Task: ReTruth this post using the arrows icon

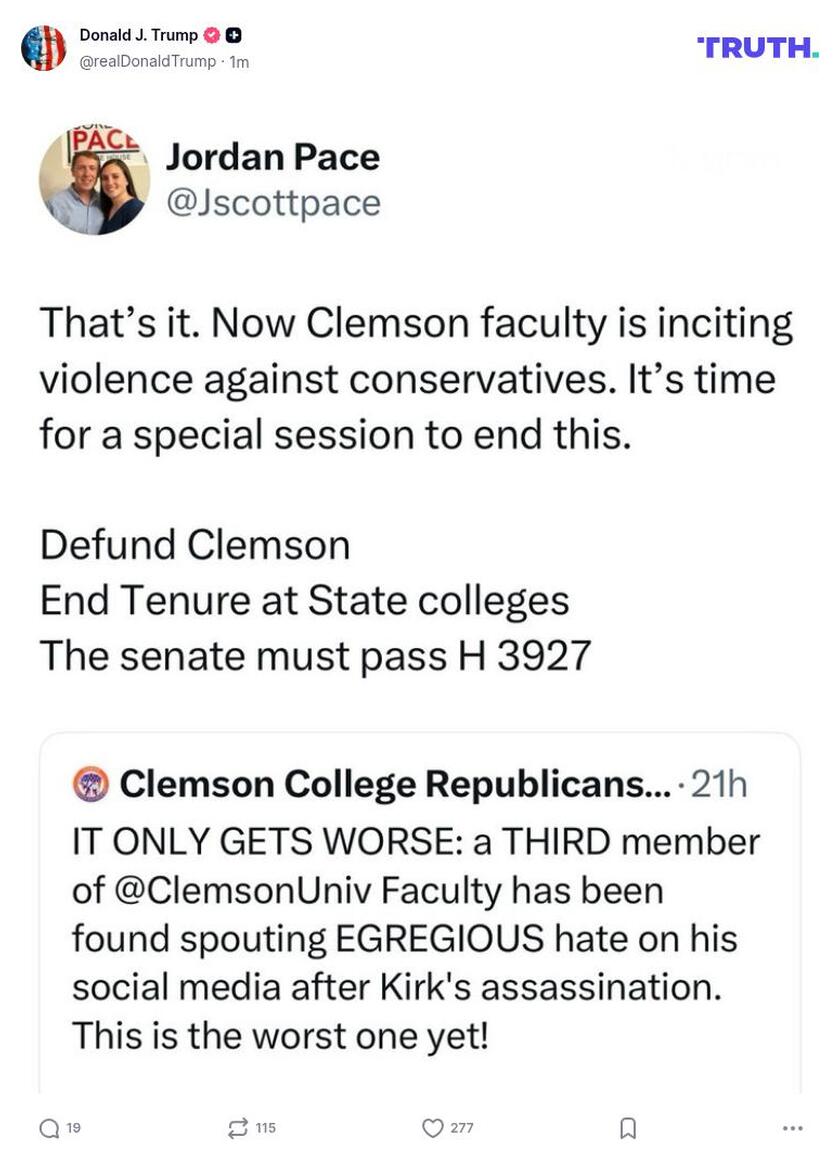Action: click(x=238, y=1128)
